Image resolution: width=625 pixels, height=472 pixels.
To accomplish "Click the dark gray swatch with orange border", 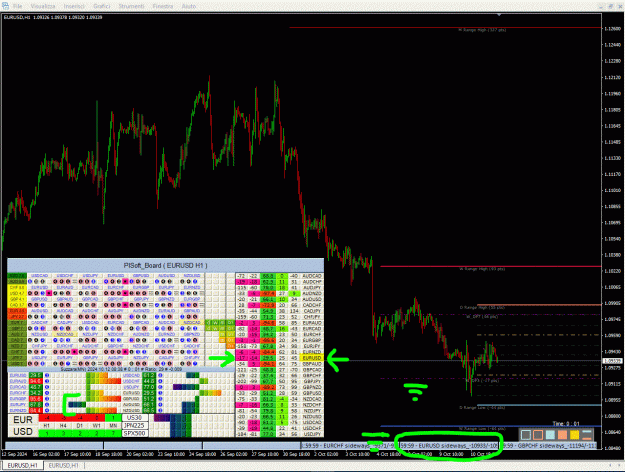I will pyautogui.click(x=538, y=435).
